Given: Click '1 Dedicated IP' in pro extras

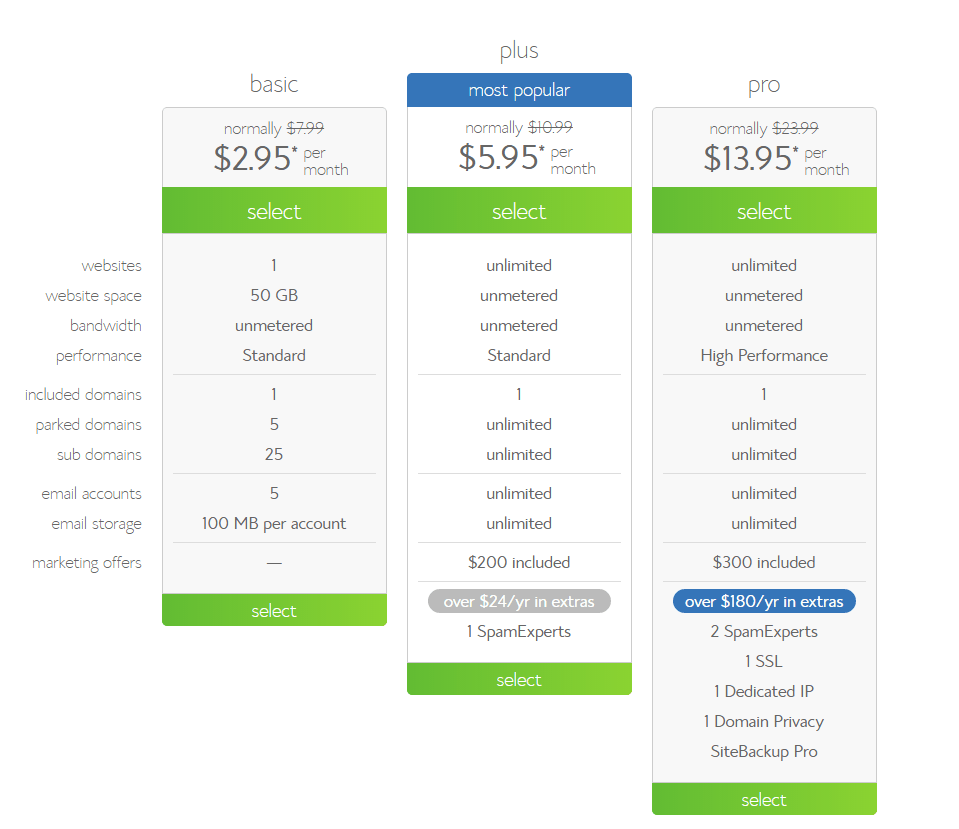Looking at the screenshot, I should pos(764,691).
